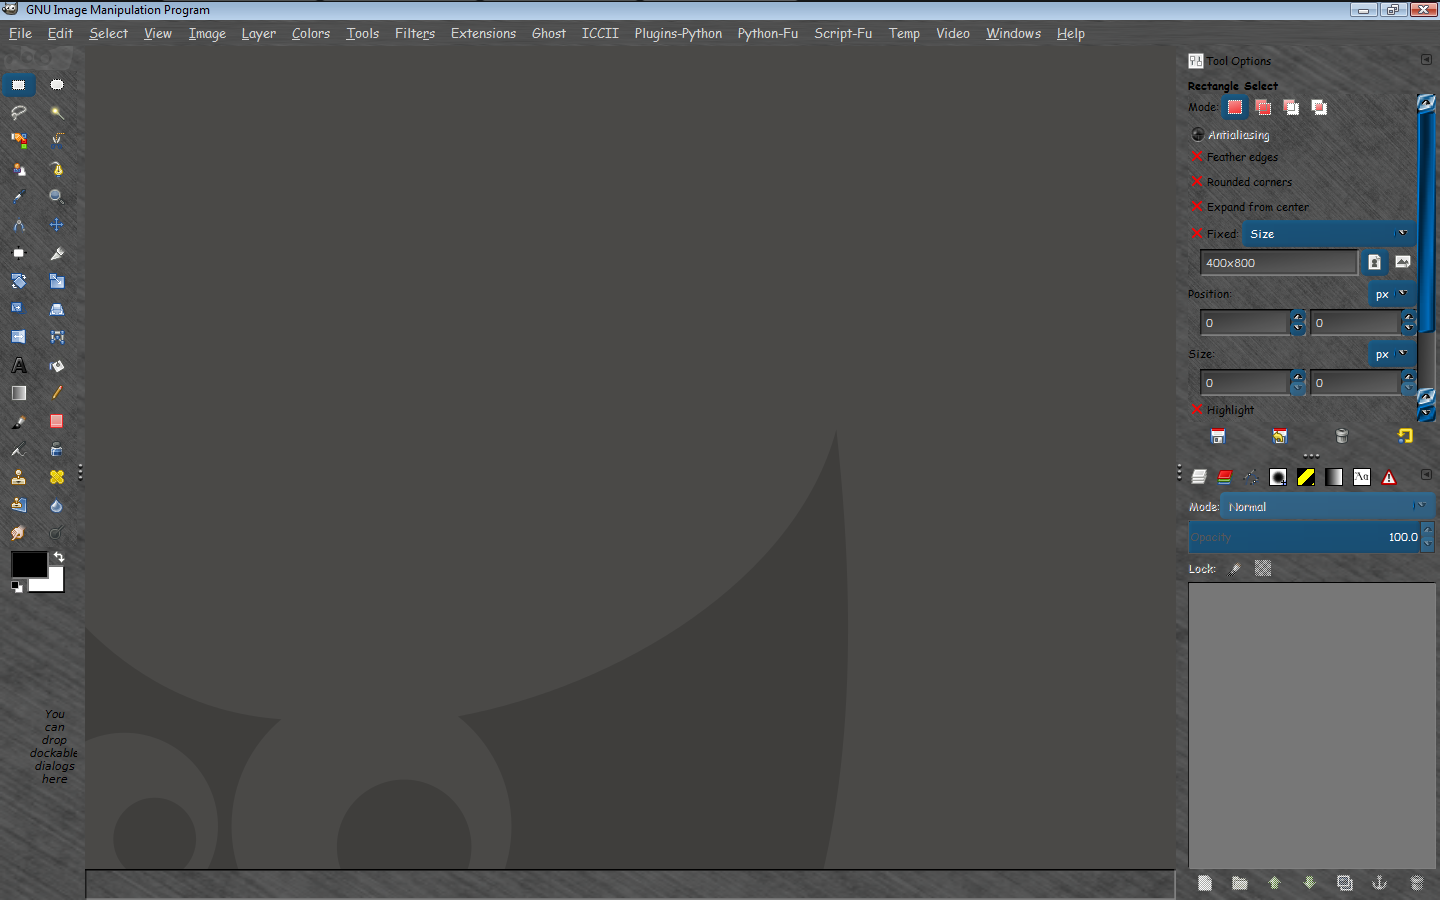Enable the Fixed checkbox
Image resolution: width=1440 pixels, height=900 pixels.
pyautogui.click(x=1197, y=234)
